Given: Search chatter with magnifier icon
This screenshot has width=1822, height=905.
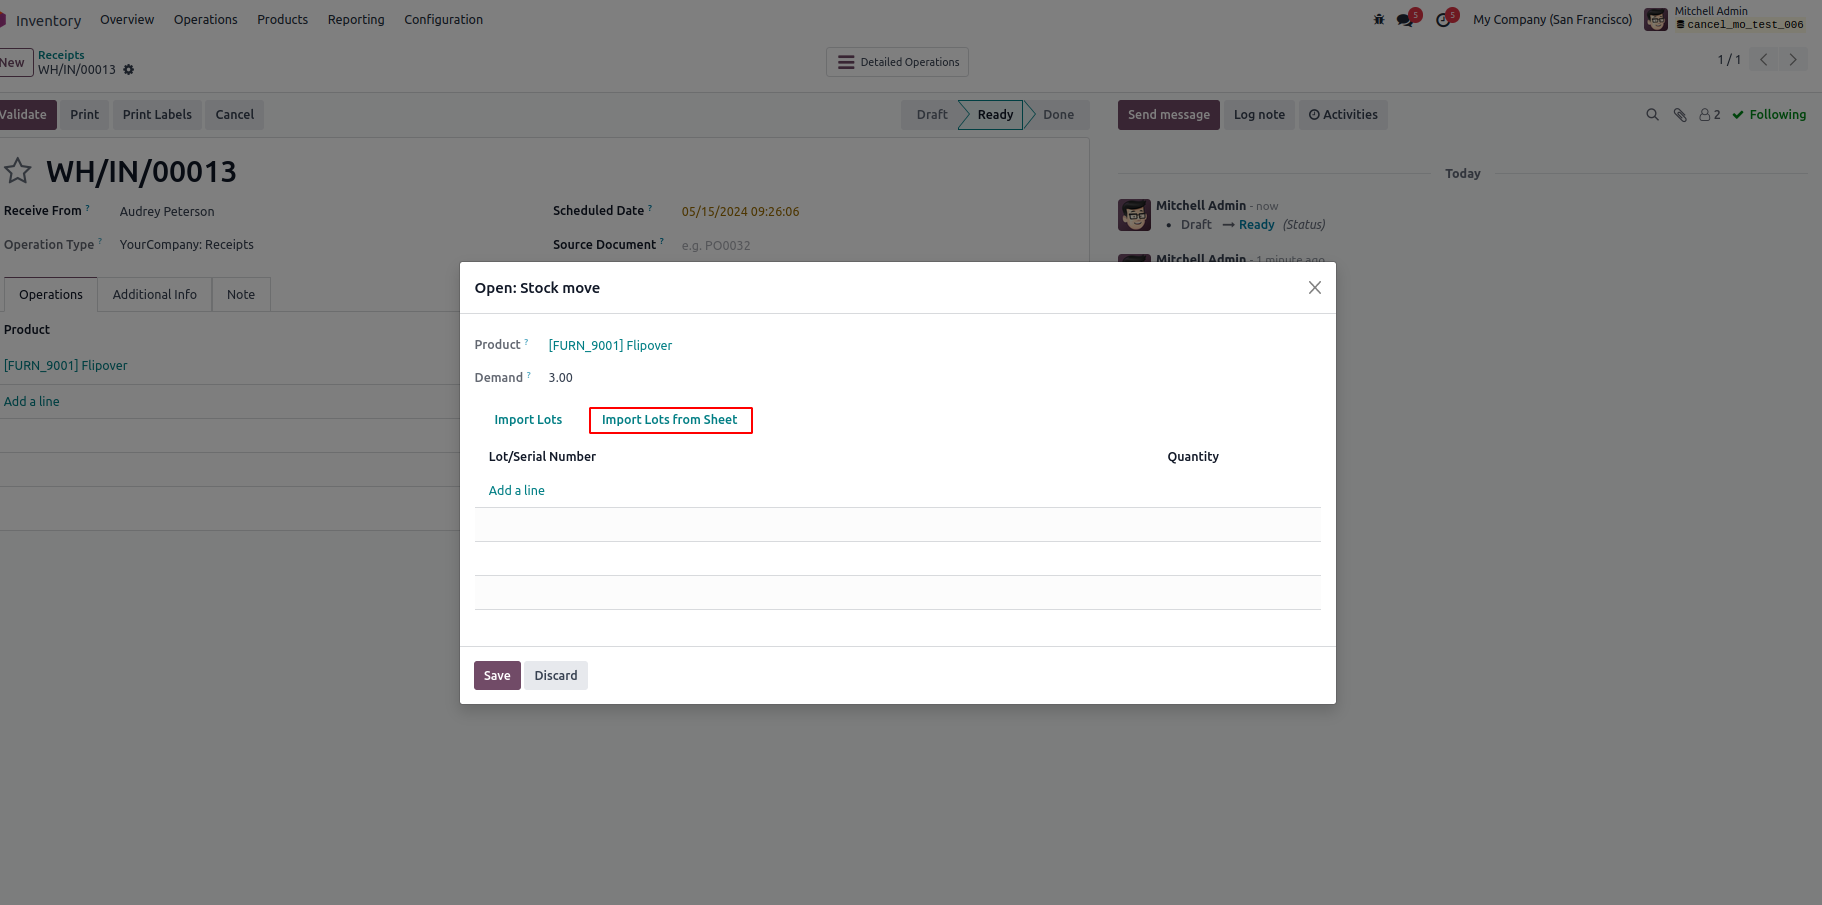Looking at the screenshot, I should tap(1652, 115).
